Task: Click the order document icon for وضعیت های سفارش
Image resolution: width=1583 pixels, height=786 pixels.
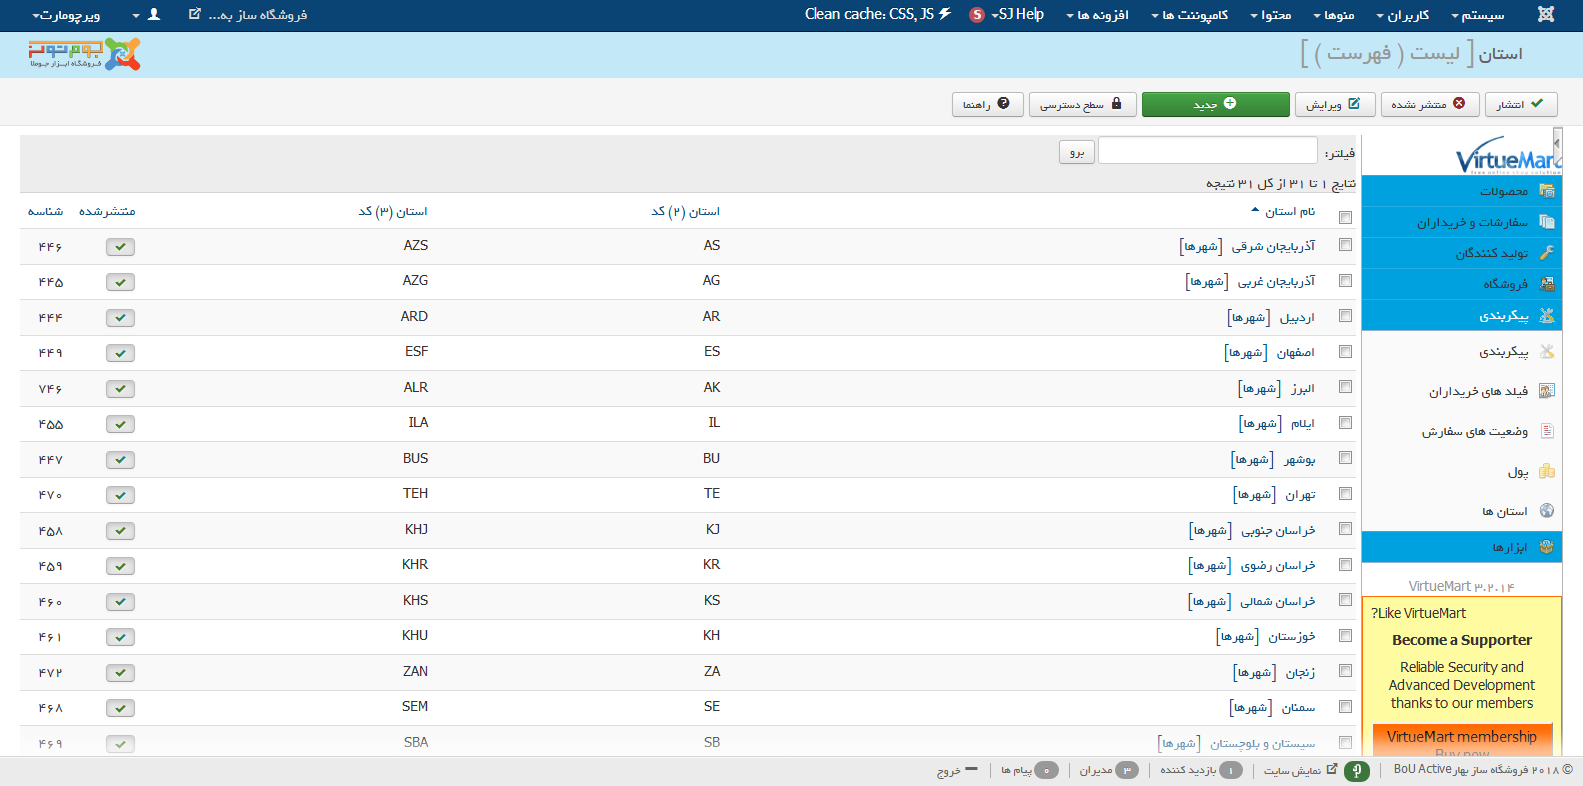Action: pyautogui.click(x=1547, y=431)
